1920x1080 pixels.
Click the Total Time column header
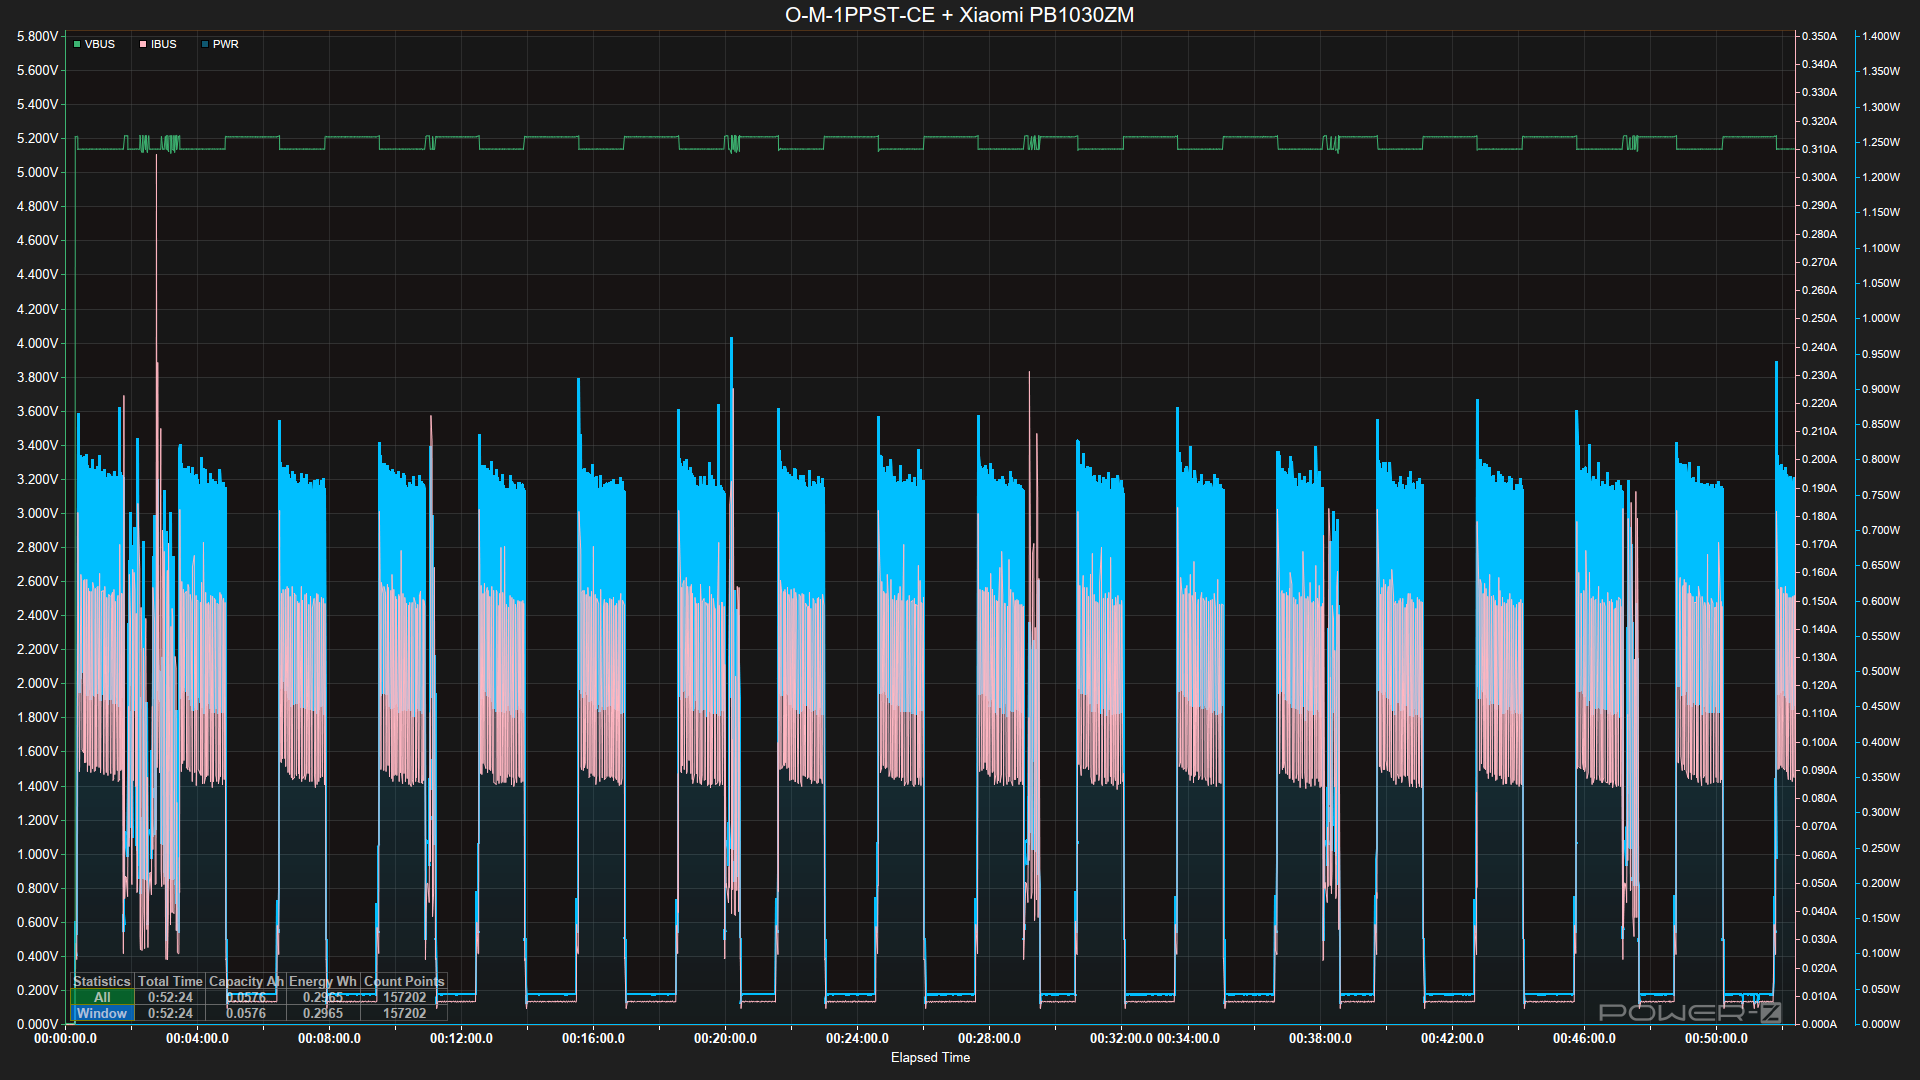[x=170, y=981]
